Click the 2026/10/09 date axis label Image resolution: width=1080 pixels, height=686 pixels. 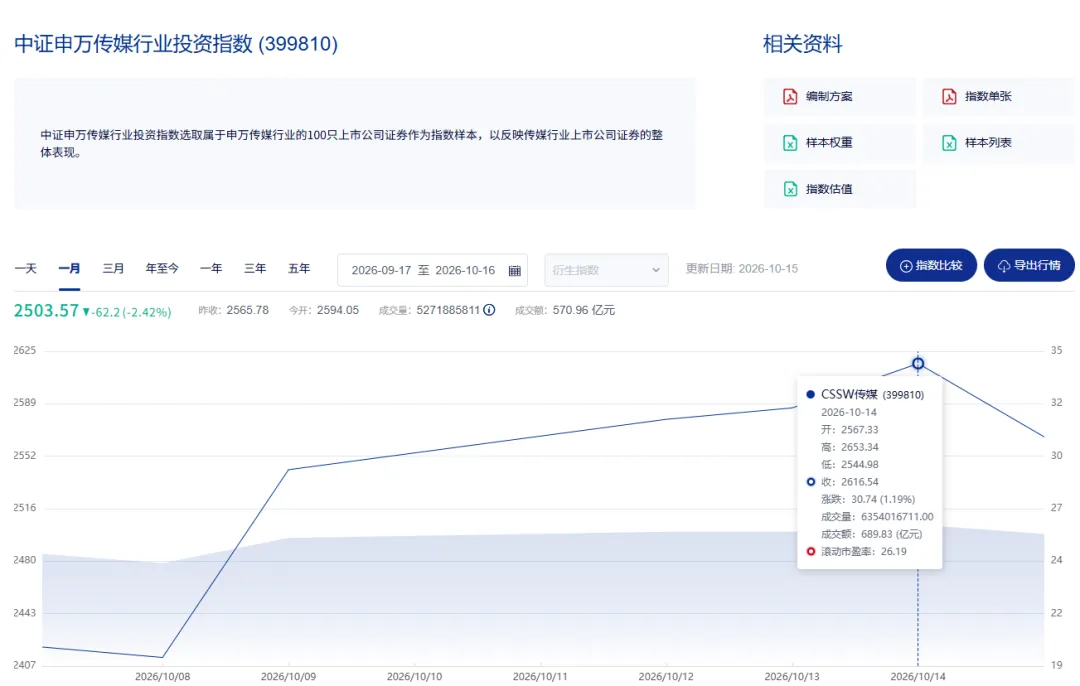click(288, 676)
